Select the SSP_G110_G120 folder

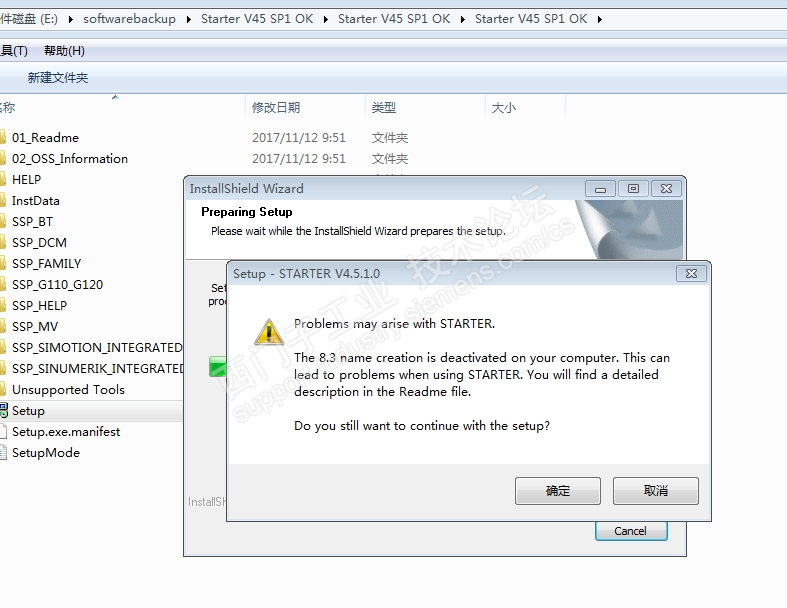pyautogui.click(x=57, y=285)
